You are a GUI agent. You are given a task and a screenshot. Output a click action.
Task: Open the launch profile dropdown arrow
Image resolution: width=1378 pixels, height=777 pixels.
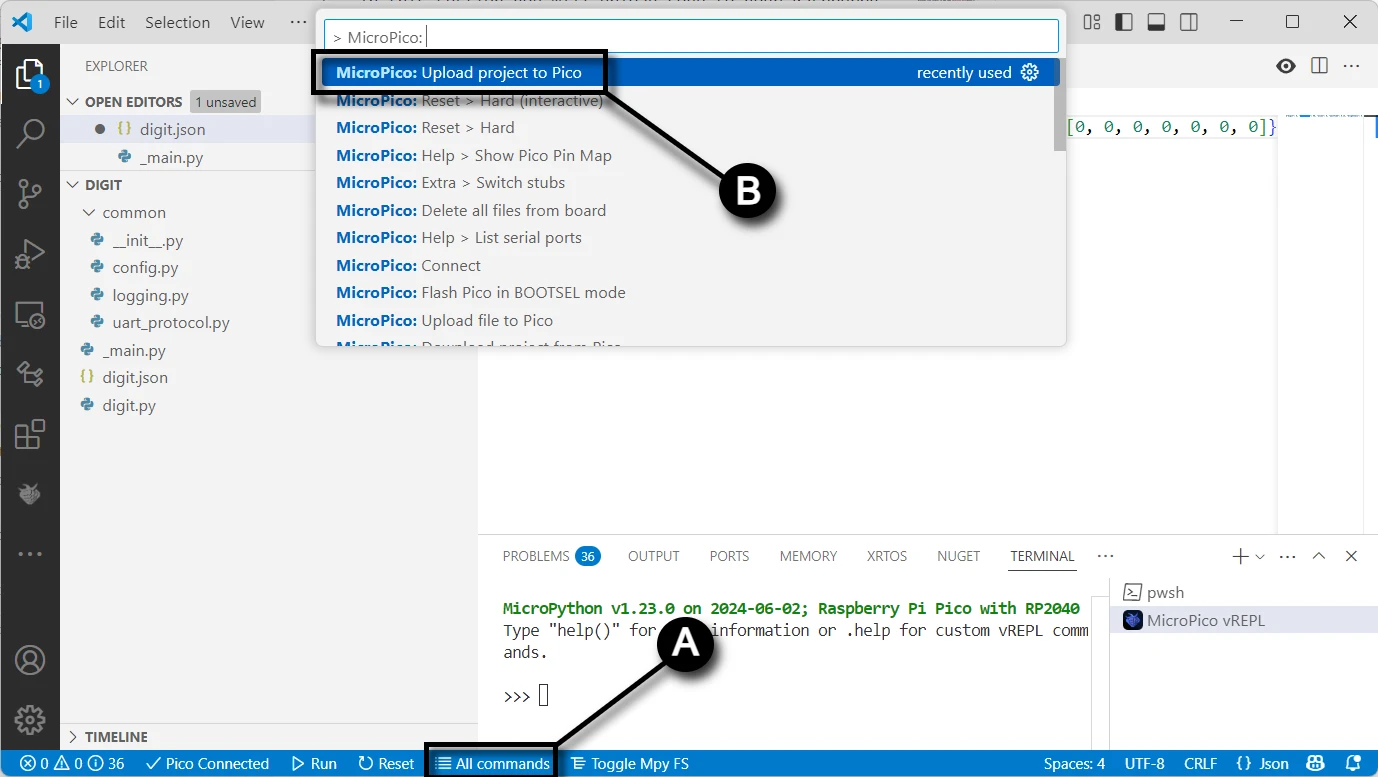1260,556
